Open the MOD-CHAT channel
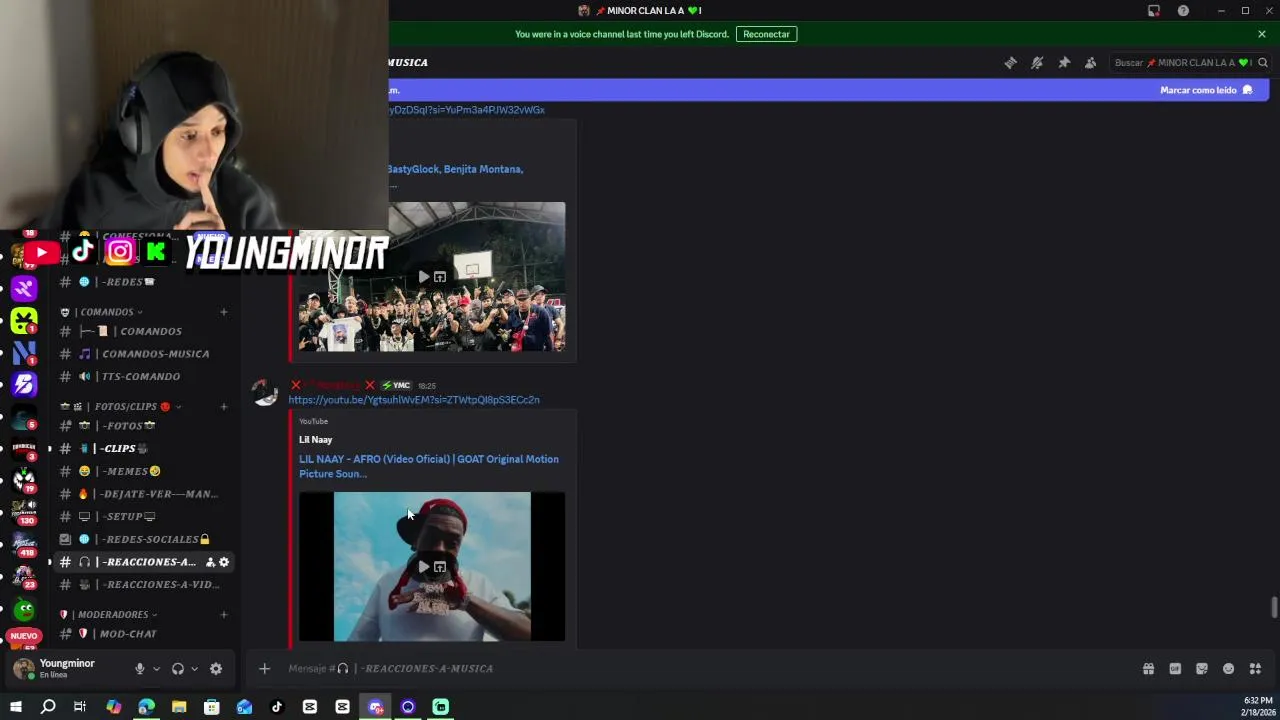1280x720 pixels. tap(145, 634)
